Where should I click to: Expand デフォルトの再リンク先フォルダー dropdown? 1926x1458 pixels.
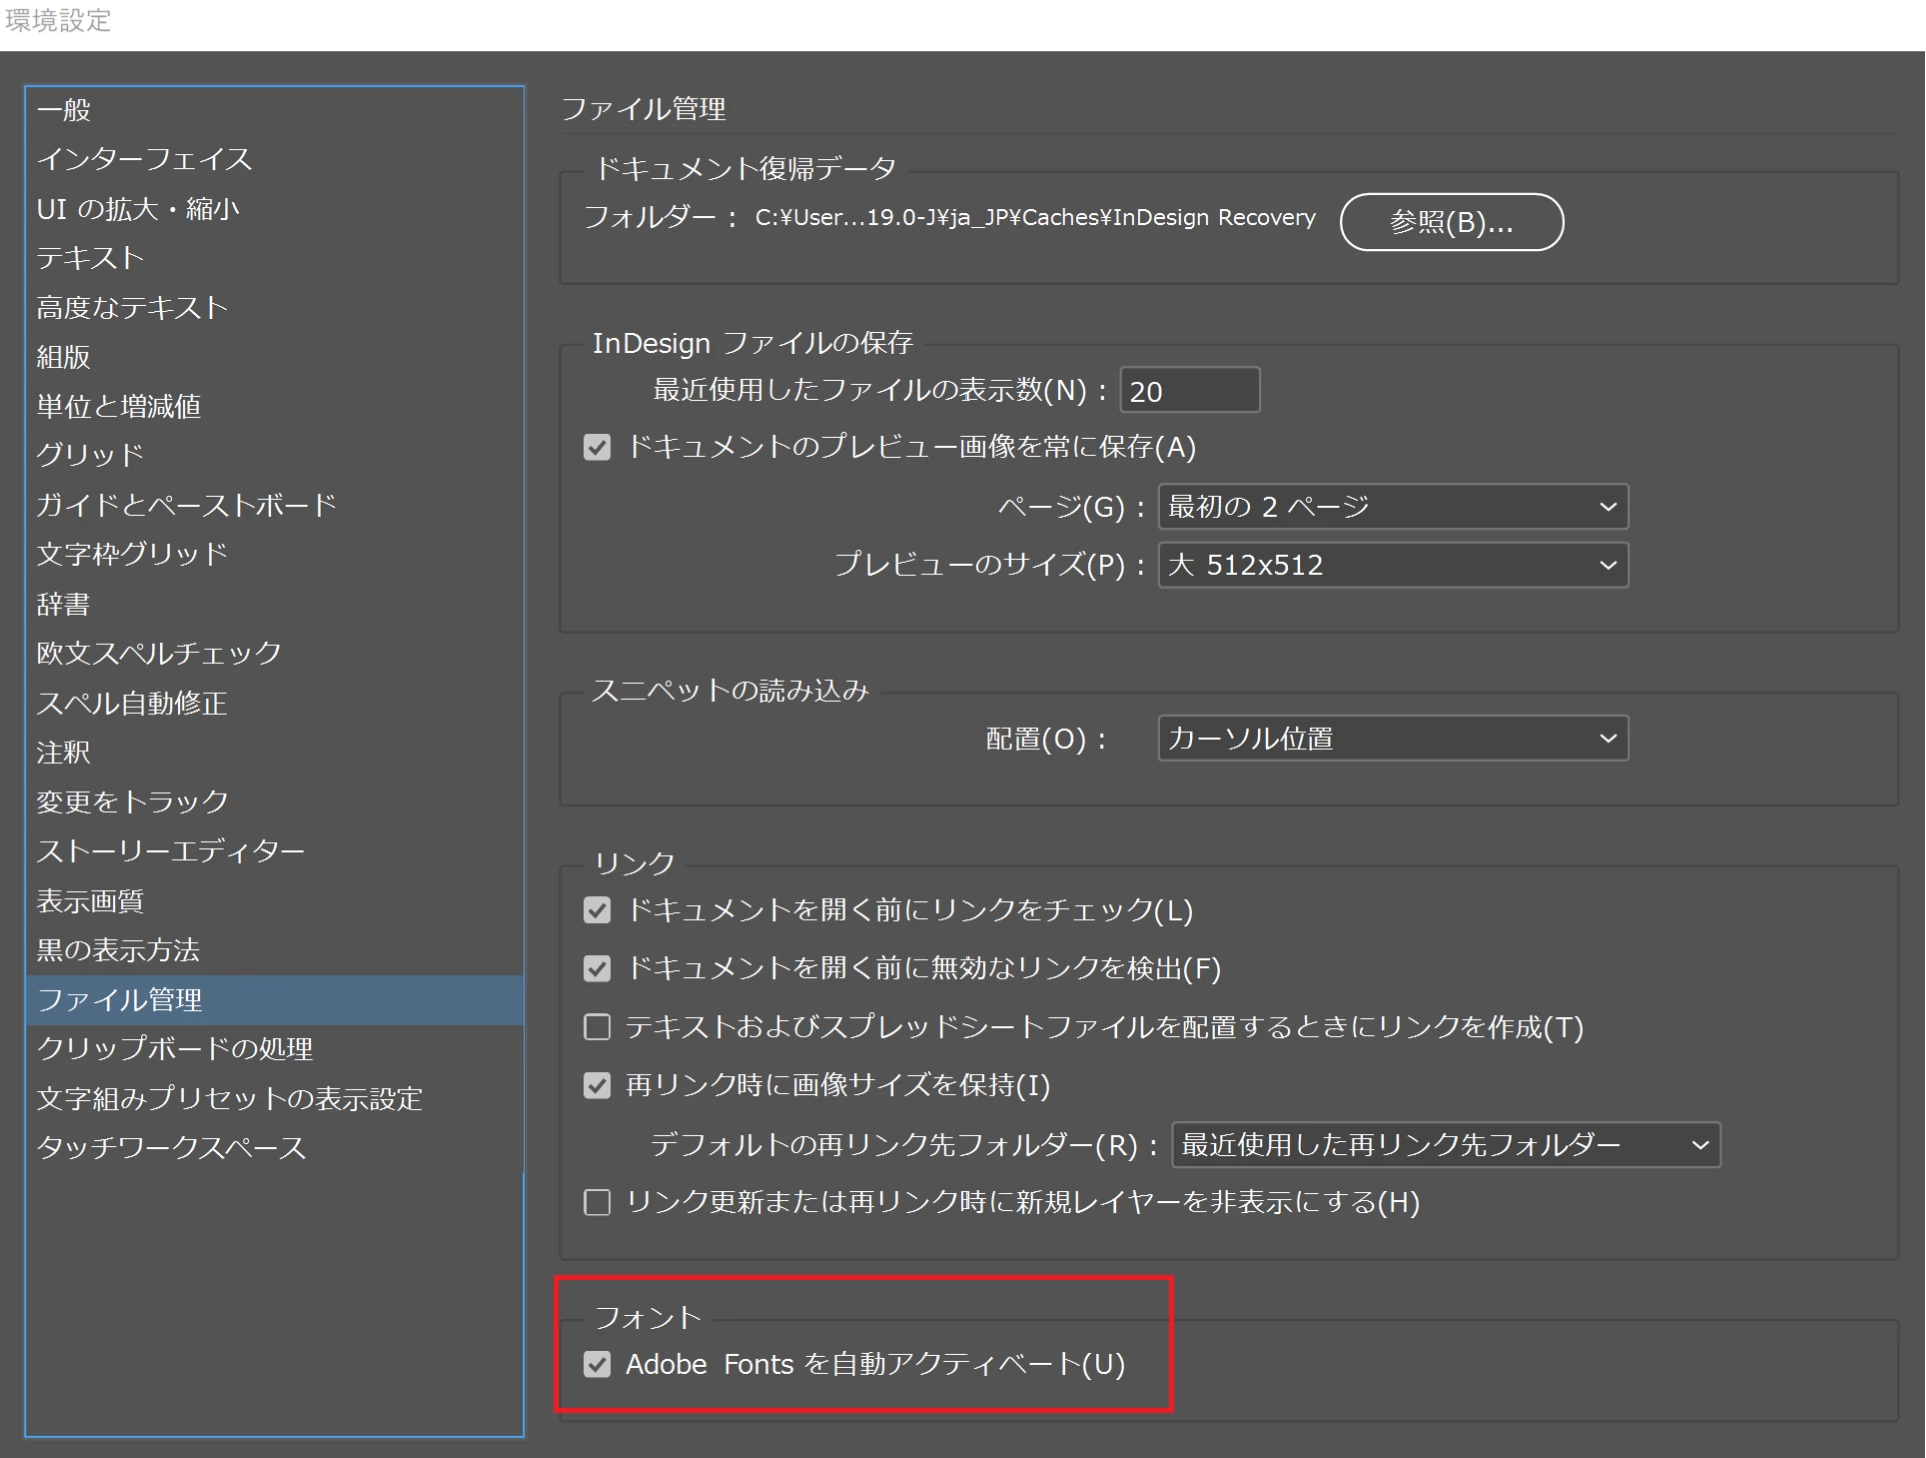(1445, 1145)
